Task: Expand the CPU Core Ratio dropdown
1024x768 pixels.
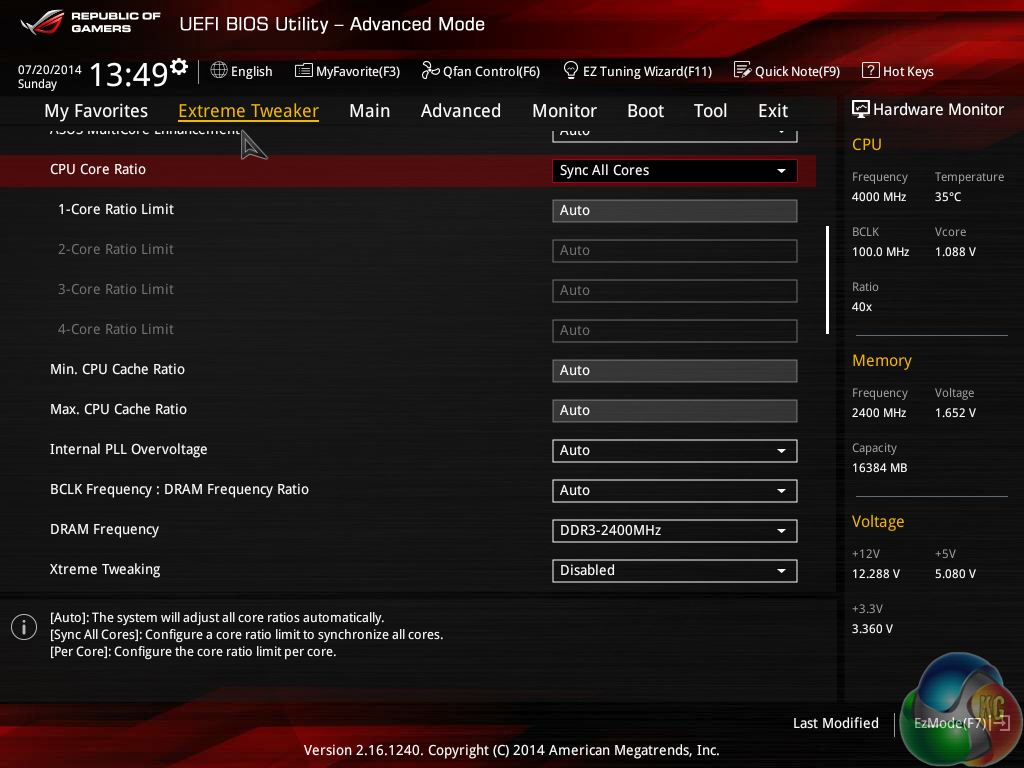Action: pos(675,170)
